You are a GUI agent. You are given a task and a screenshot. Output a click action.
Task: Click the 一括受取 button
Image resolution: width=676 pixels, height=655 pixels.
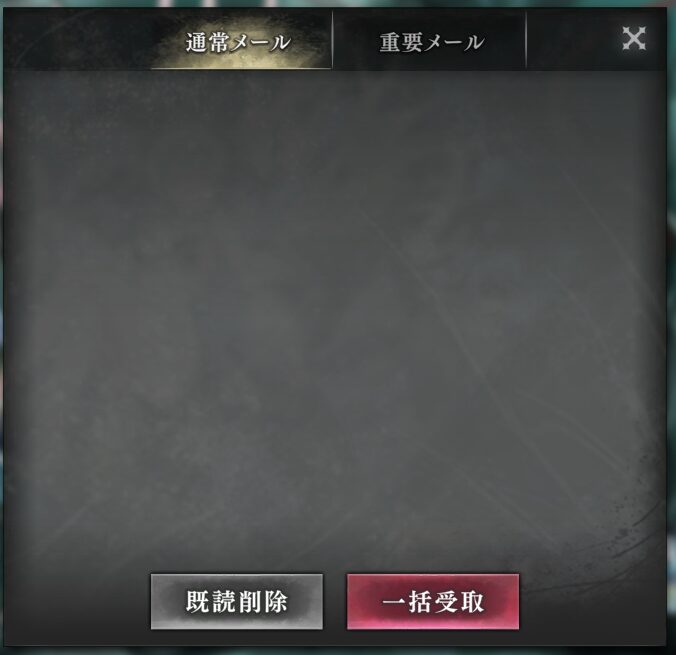pyautogui.click(x=433, y=601)
